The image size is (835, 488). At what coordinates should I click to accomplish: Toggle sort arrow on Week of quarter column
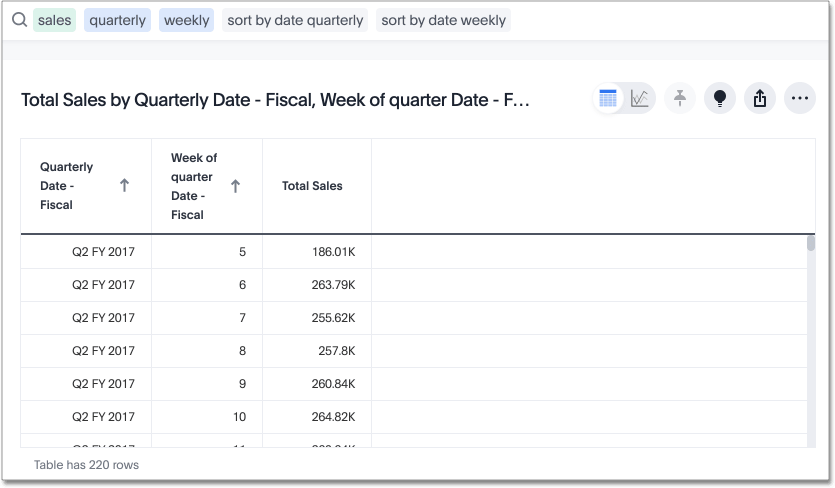pos(235,186)
